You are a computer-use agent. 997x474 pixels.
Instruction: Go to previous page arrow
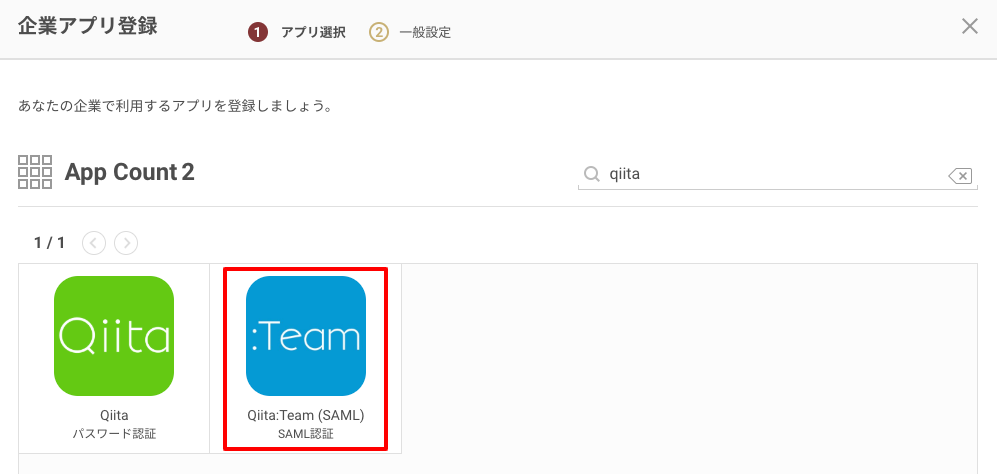(94, 242)
